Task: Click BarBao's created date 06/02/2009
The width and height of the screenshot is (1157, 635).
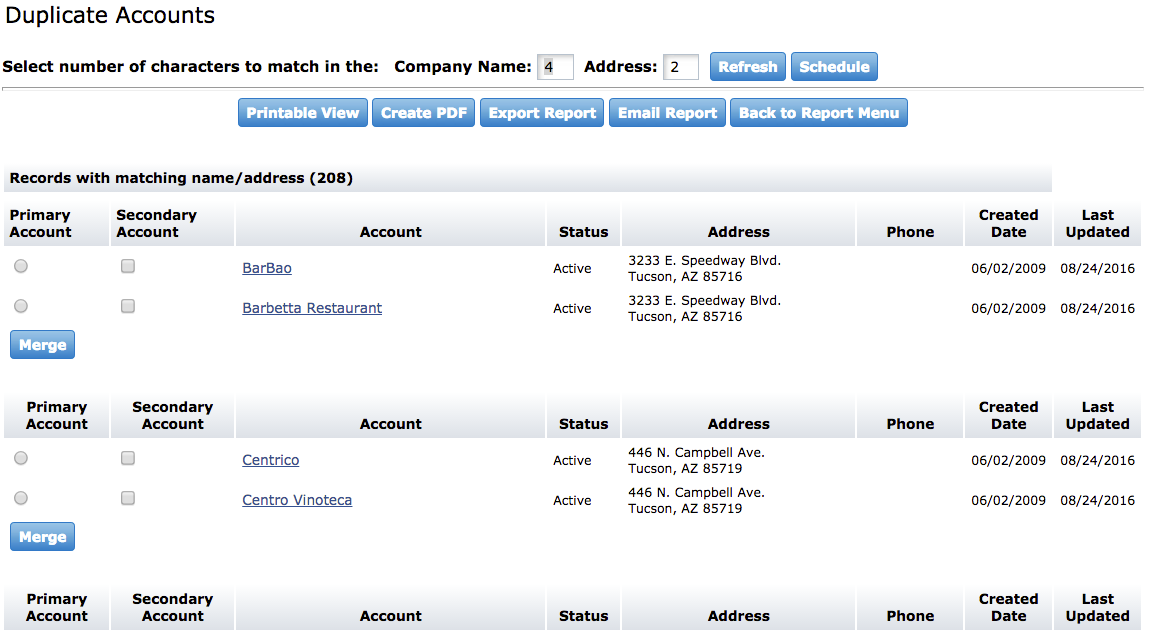Action: coord(1008,268)
